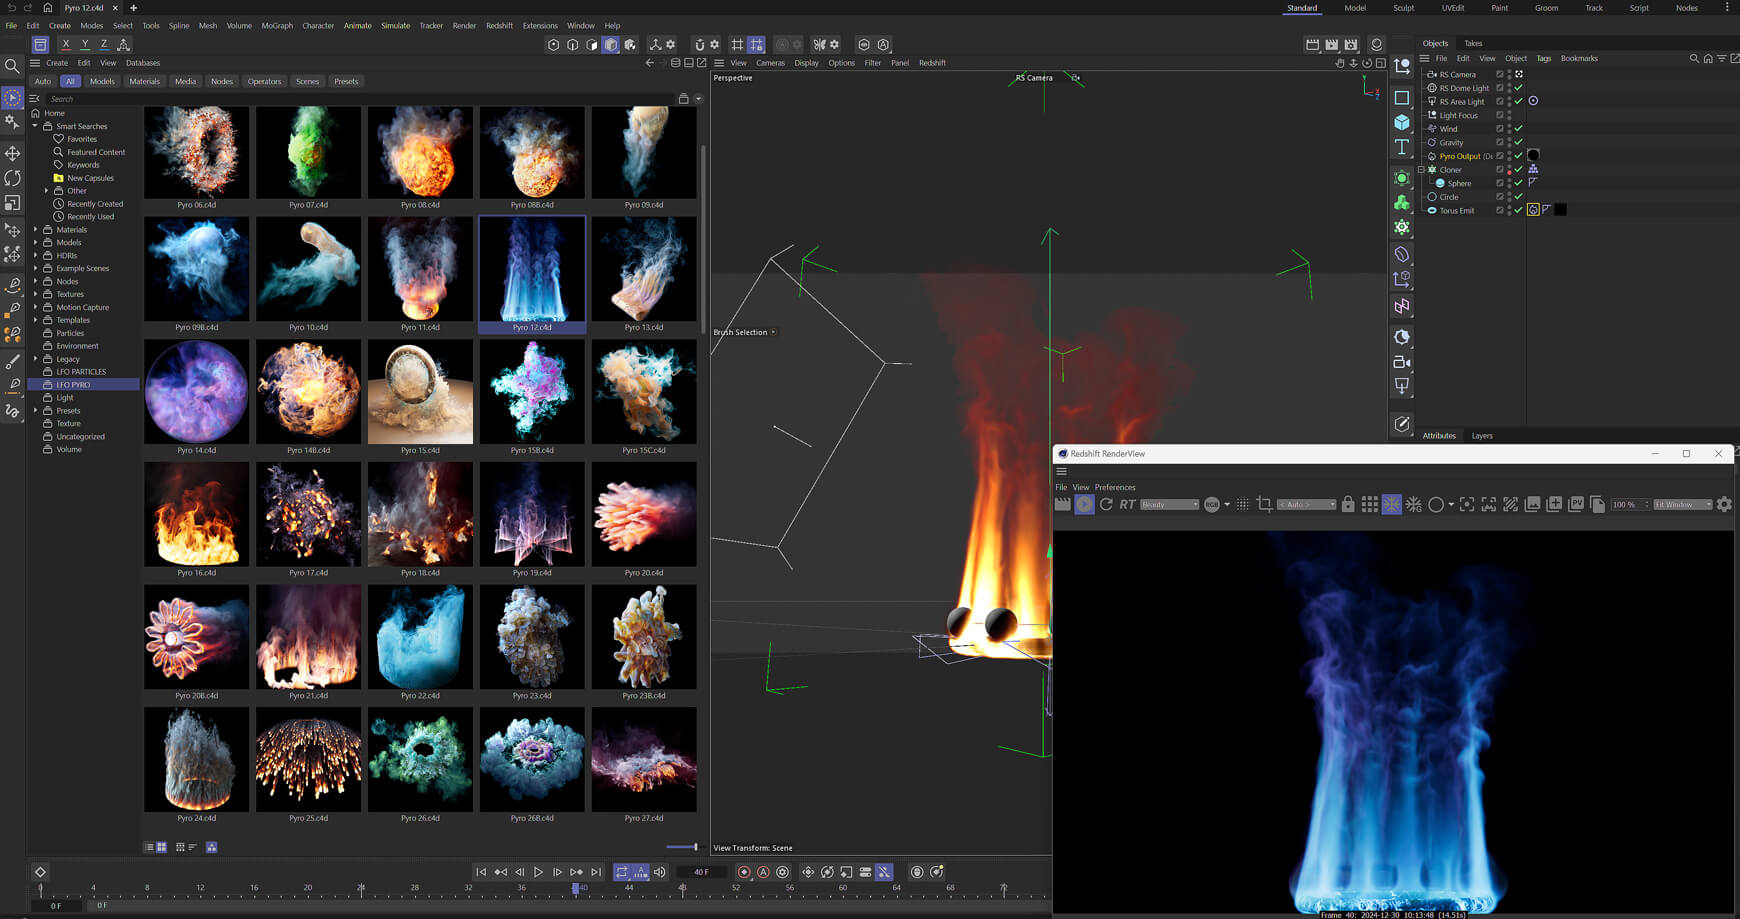This screenshot has width=1740, height=919.
Task: Click the Asset Browser home icon
Action: [36, 113]
